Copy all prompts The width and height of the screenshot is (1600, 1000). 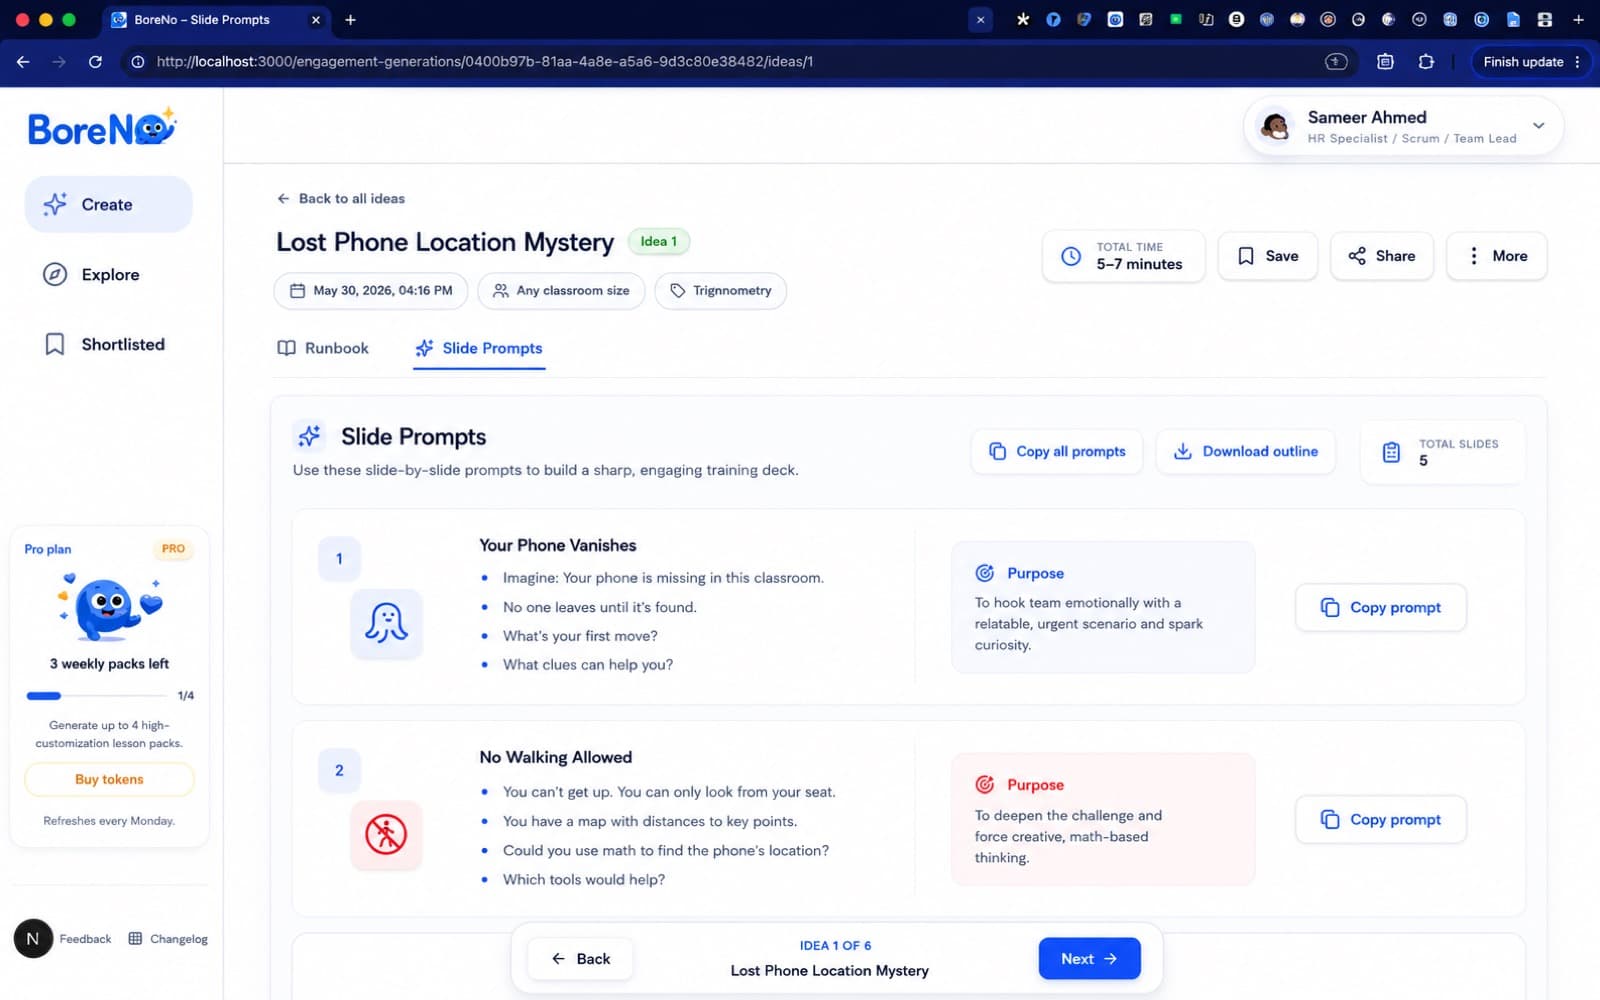1057,452
